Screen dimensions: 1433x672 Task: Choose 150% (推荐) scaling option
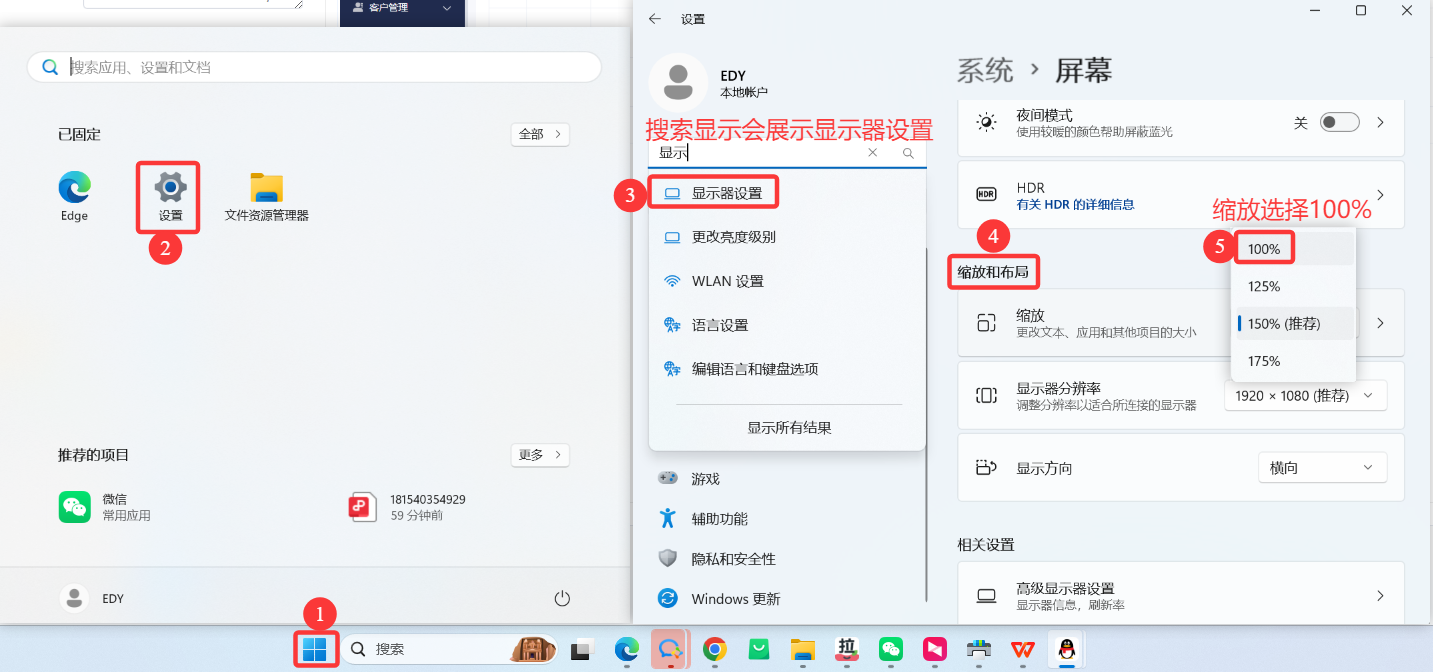(1293, 323)
